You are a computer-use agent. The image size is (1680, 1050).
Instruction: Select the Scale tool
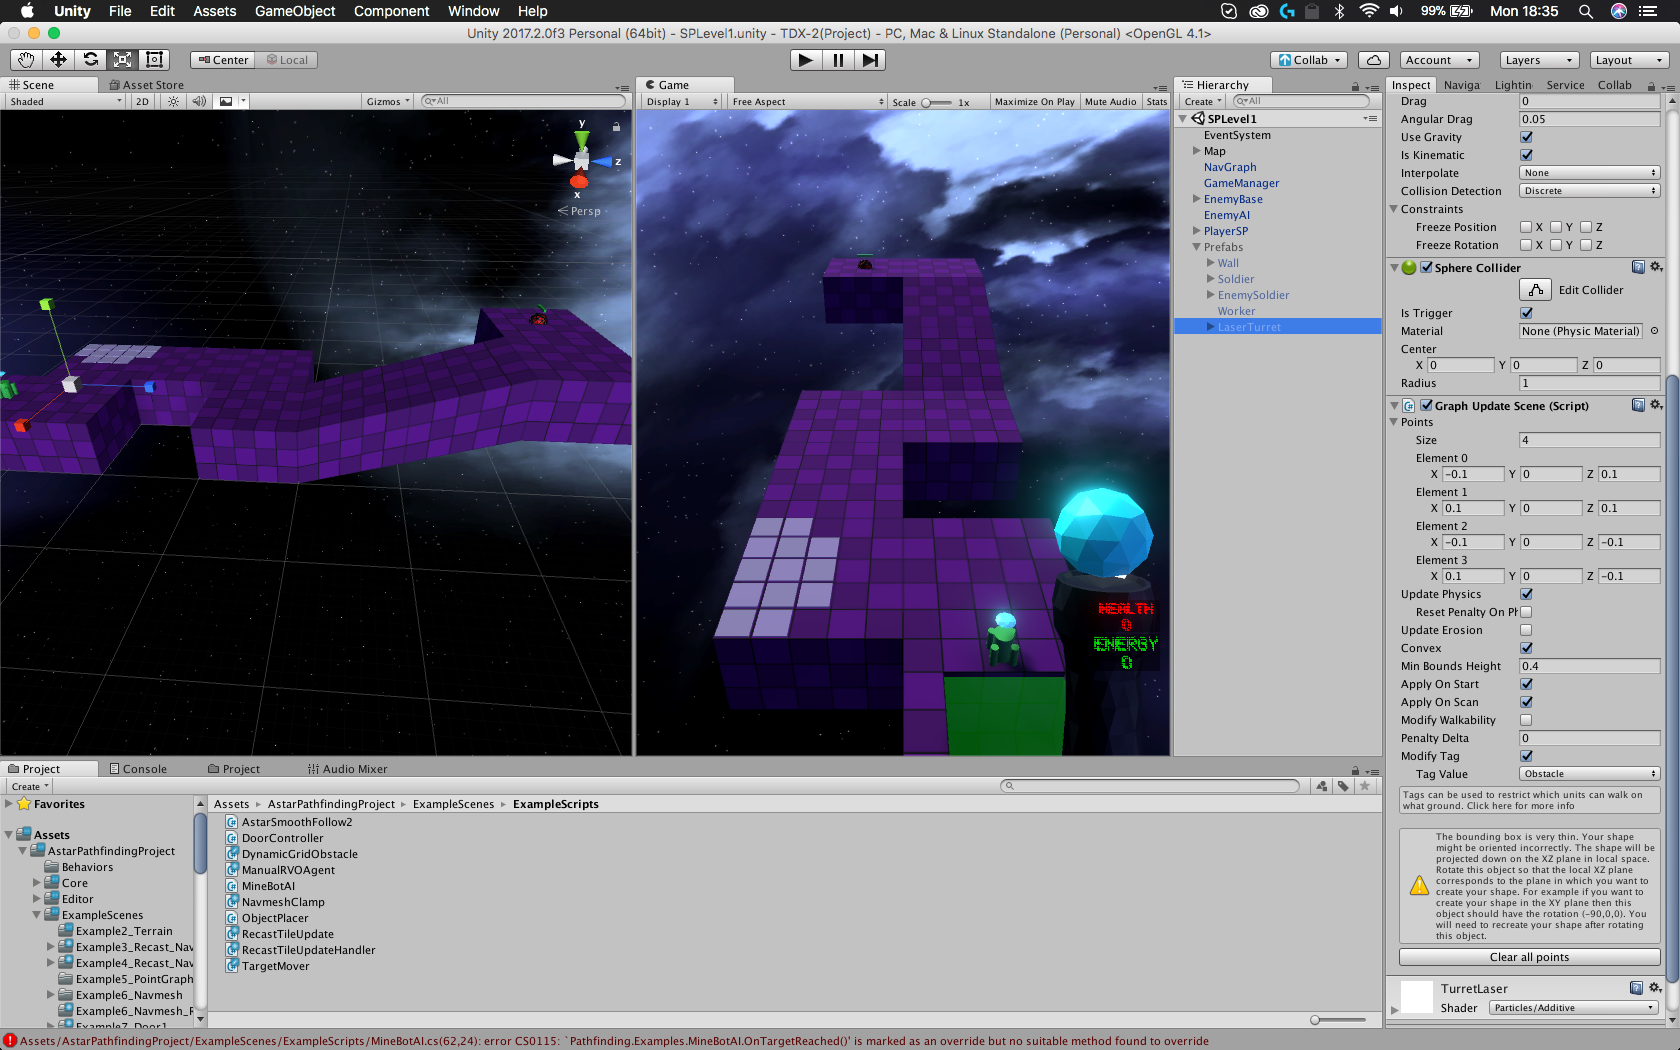click(122, 60)
